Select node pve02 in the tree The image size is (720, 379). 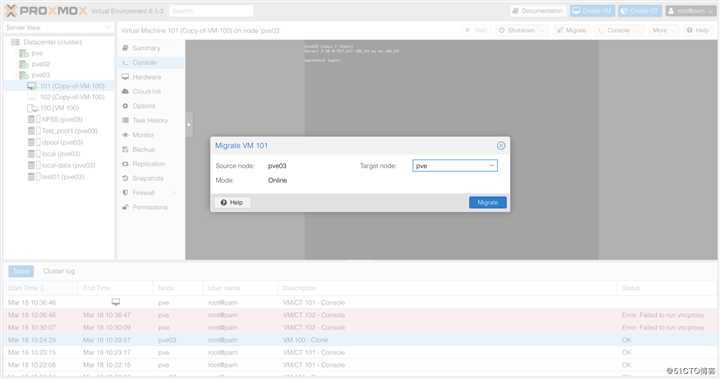tap(40, 64)
